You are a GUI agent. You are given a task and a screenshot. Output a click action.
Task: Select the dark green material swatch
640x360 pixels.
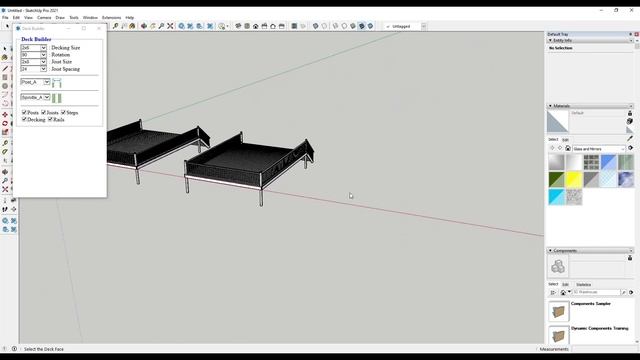tap(556, 179)
